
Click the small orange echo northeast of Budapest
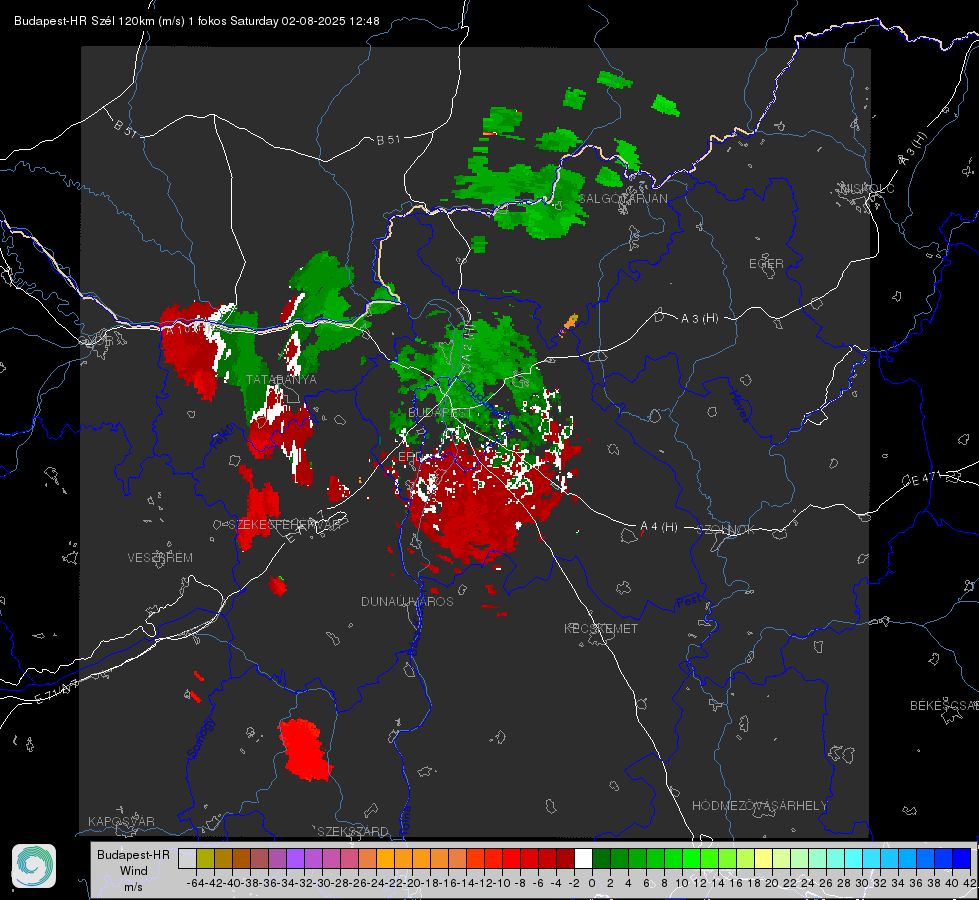click(x=568, y=325)
